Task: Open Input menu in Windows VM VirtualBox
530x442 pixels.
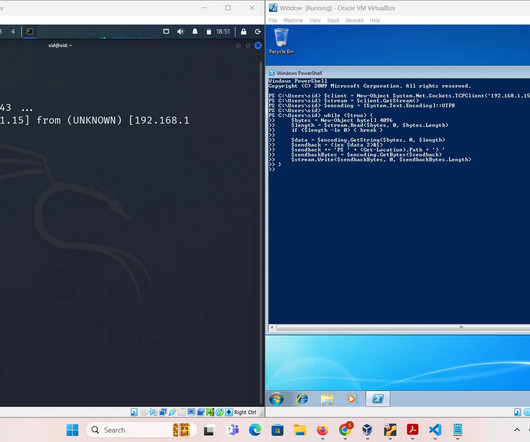Action: click(x=333, y=20)
